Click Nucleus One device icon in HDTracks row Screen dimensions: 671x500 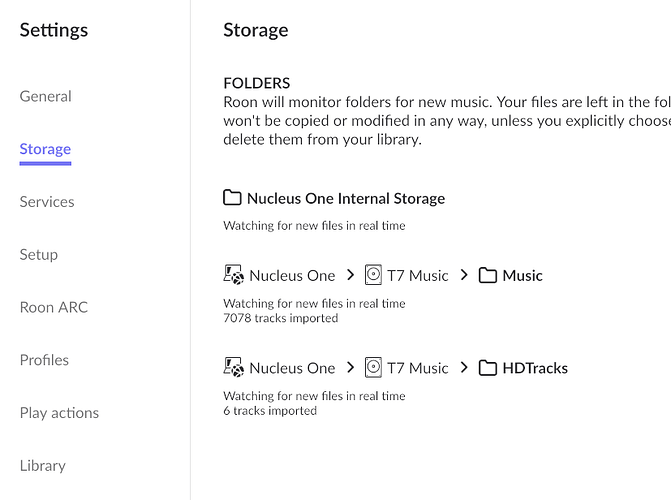(234, 368)
